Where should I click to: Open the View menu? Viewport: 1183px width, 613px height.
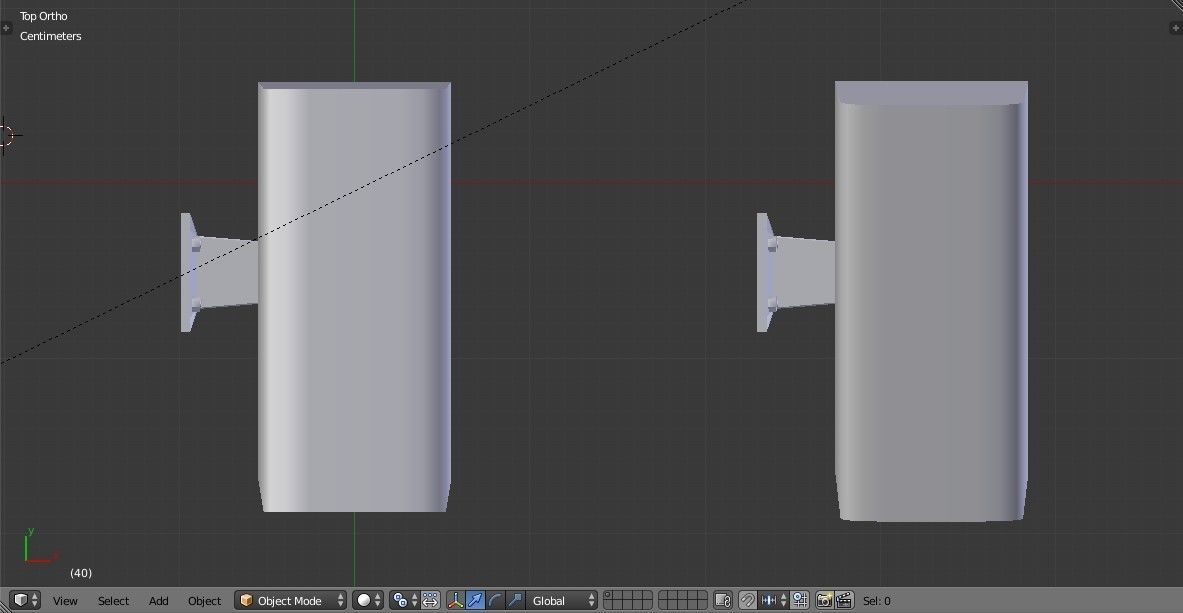point(64,600)
